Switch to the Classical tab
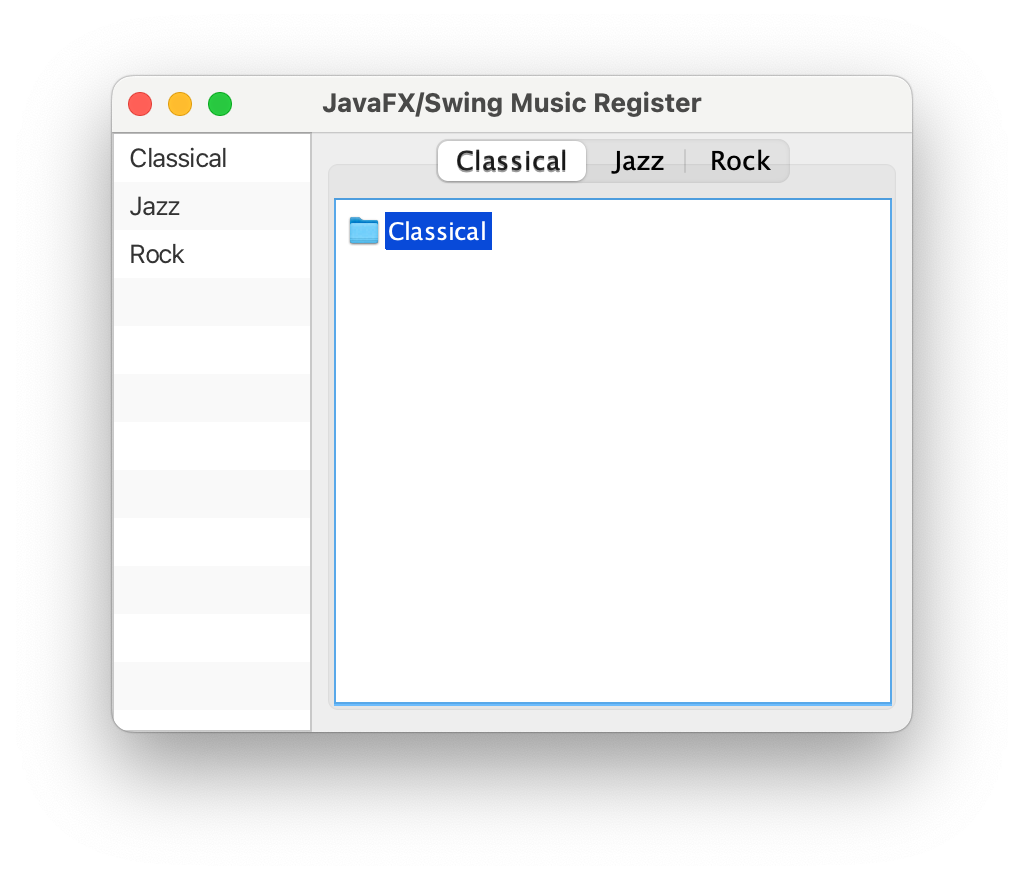Screen dimensions: 1024x880 pyautogui.click(x=511, y=161)
